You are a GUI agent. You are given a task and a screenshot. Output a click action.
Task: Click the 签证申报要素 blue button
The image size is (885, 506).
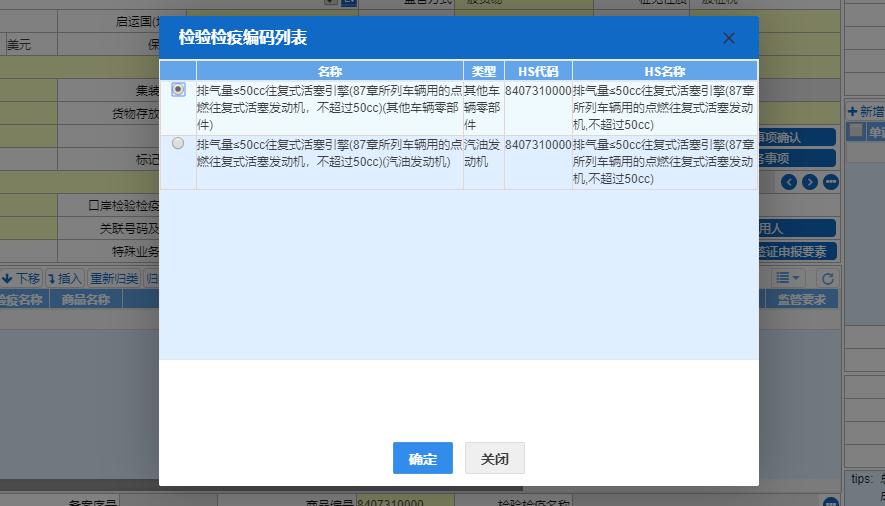point(797,251)
